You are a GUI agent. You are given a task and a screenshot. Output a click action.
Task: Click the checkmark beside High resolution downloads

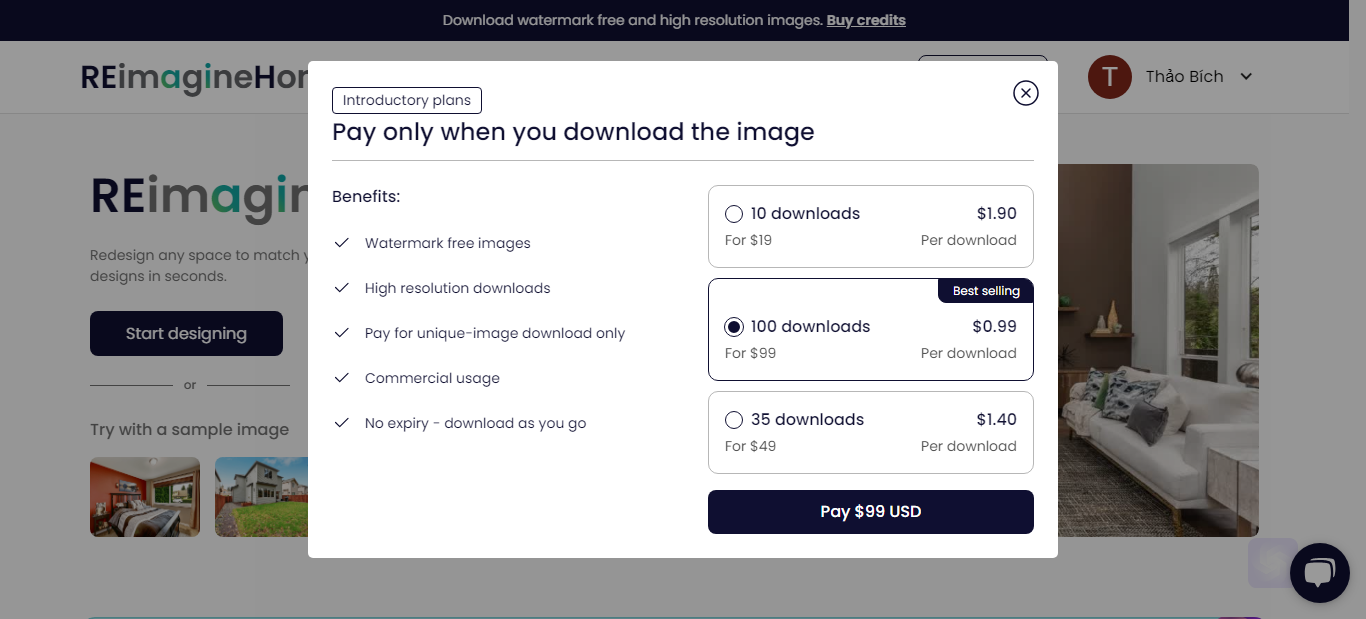coord(341,288)
